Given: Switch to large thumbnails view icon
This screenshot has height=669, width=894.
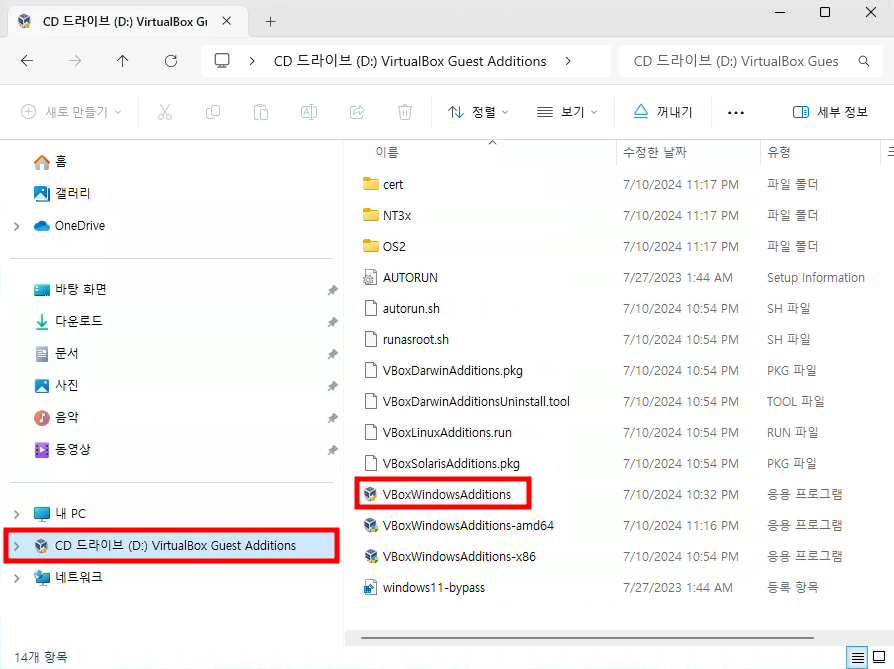Looking at the screenshot, I should (879, 658).
